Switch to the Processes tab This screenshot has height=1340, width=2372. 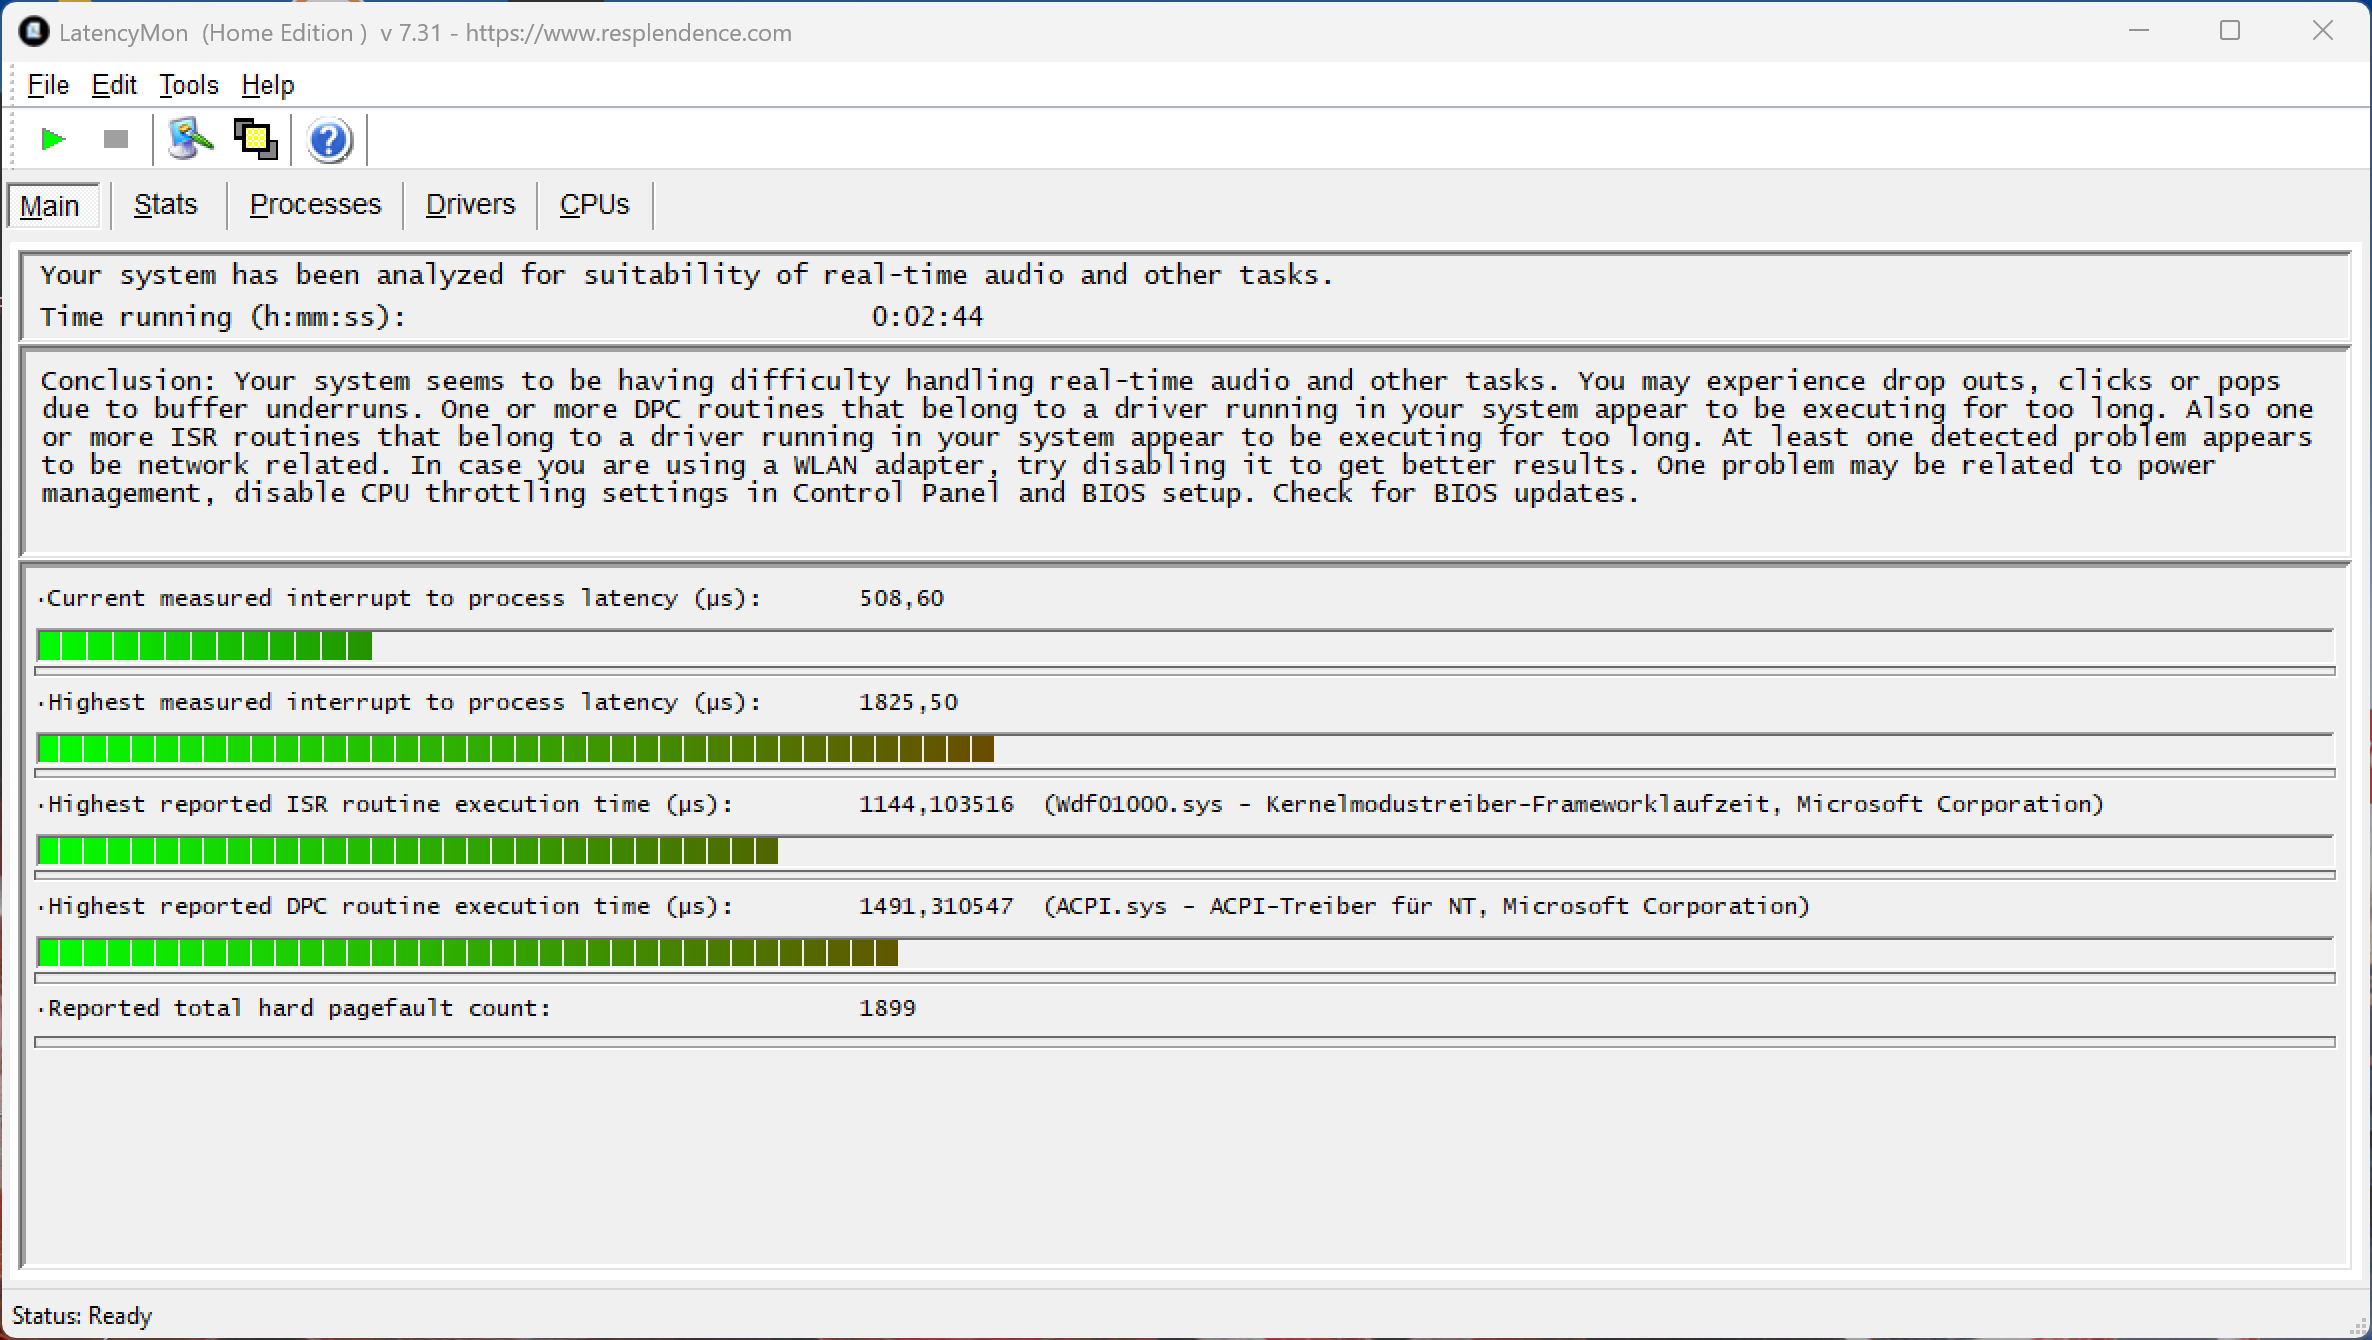tap(315, 205)
